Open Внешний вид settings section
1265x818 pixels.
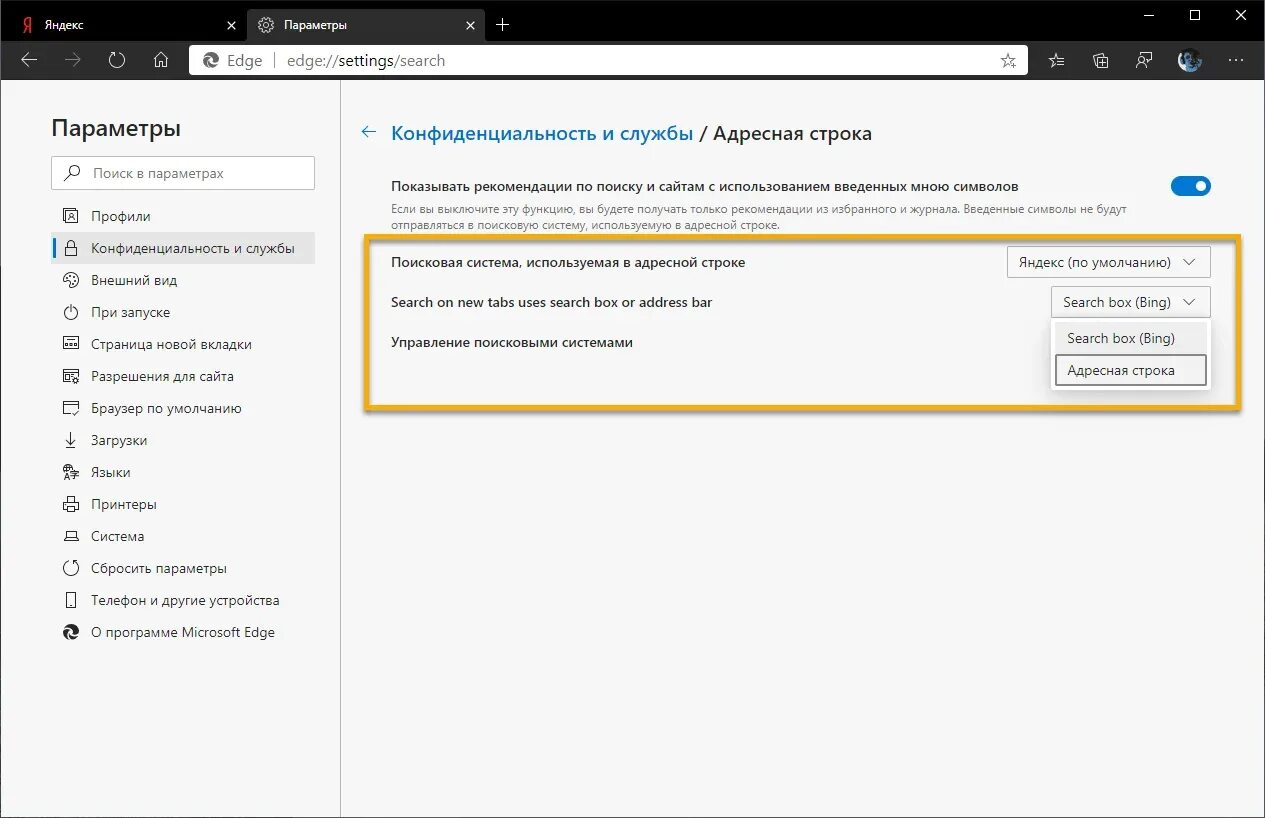pos(183,280)
